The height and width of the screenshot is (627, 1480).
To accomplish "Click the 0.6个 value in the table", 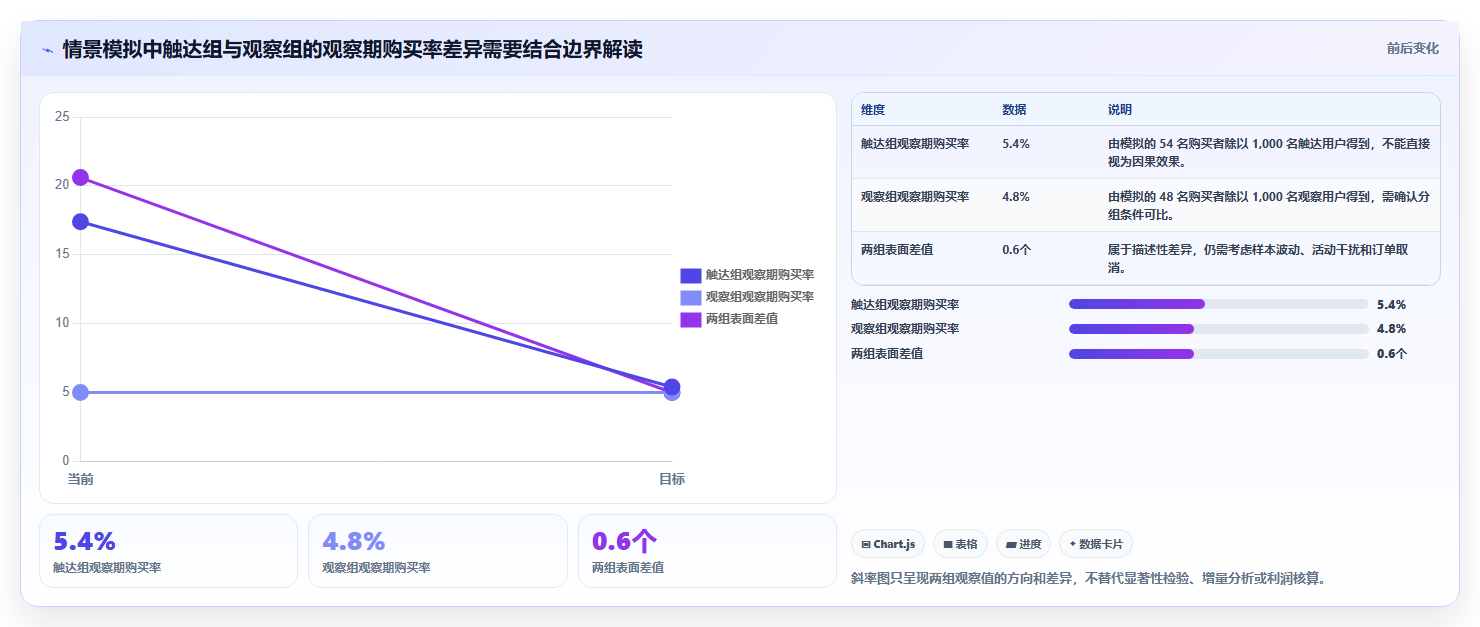I will (1017, 250).
